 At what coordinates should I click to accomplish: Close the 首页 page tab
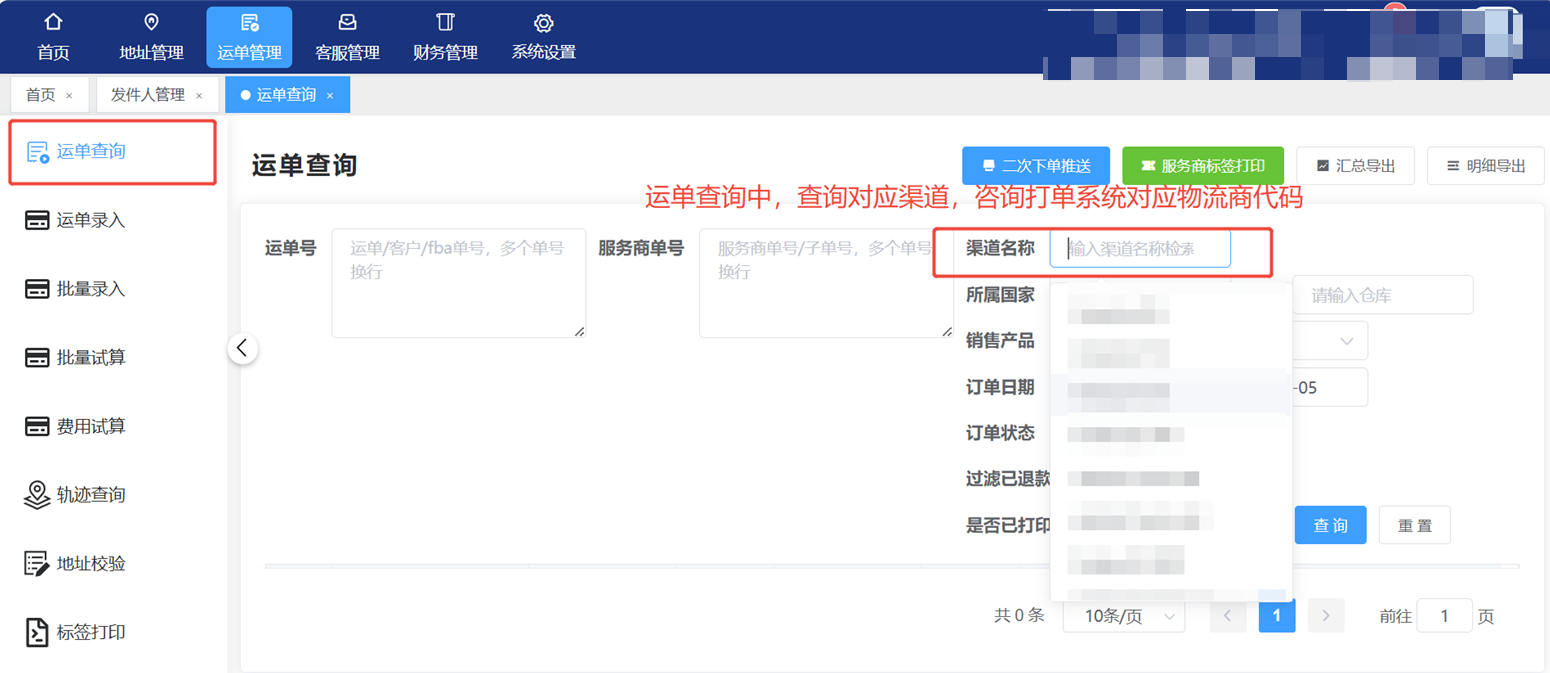69,96
